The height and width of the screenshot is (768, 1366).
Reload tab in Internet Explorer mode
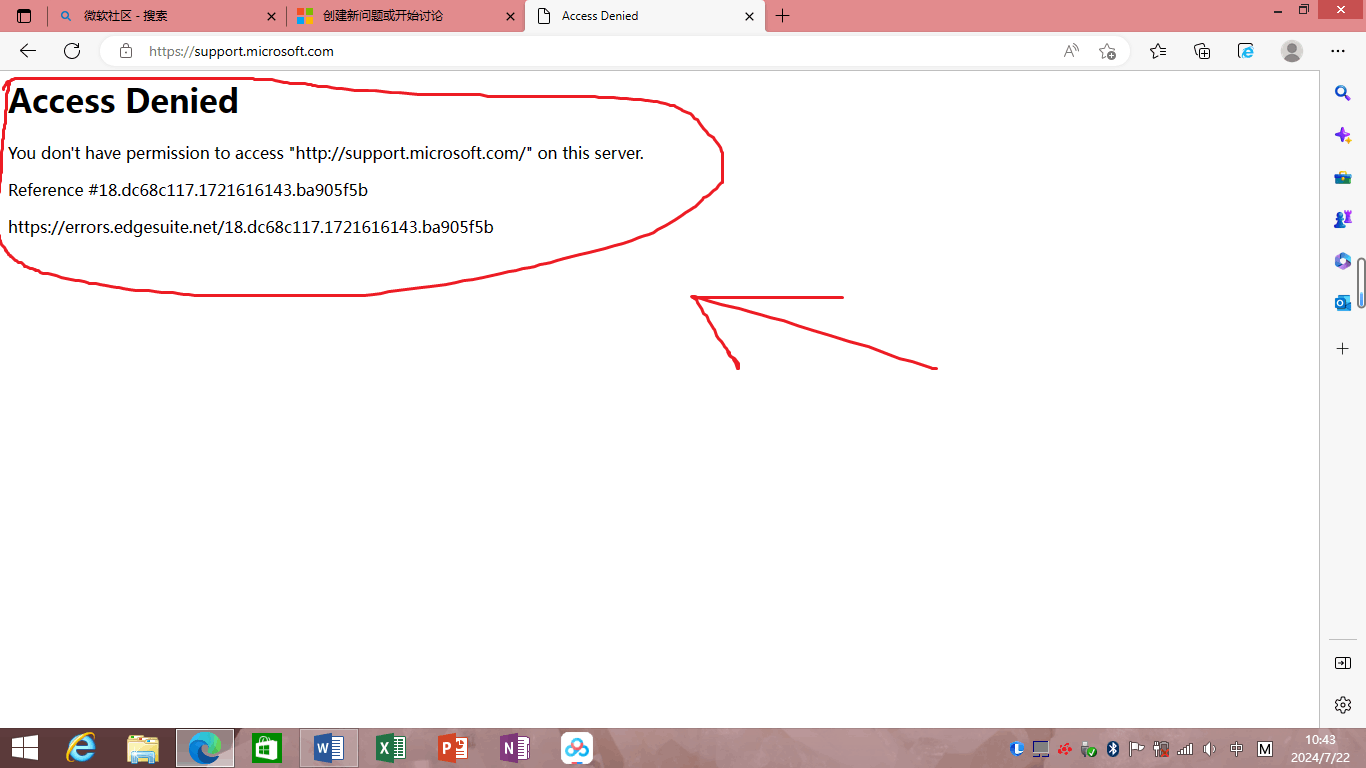click(x=1246, y=51)
